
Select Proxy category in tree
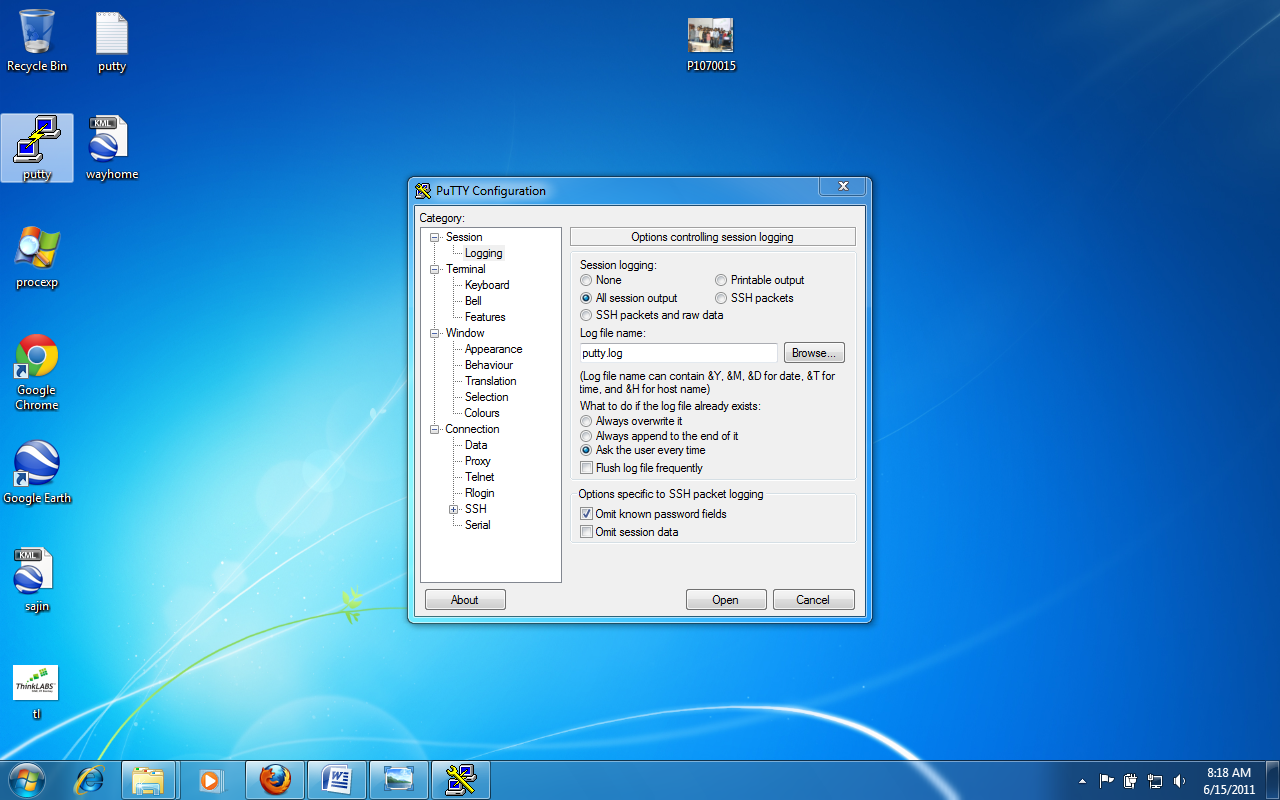click(478, 461)
